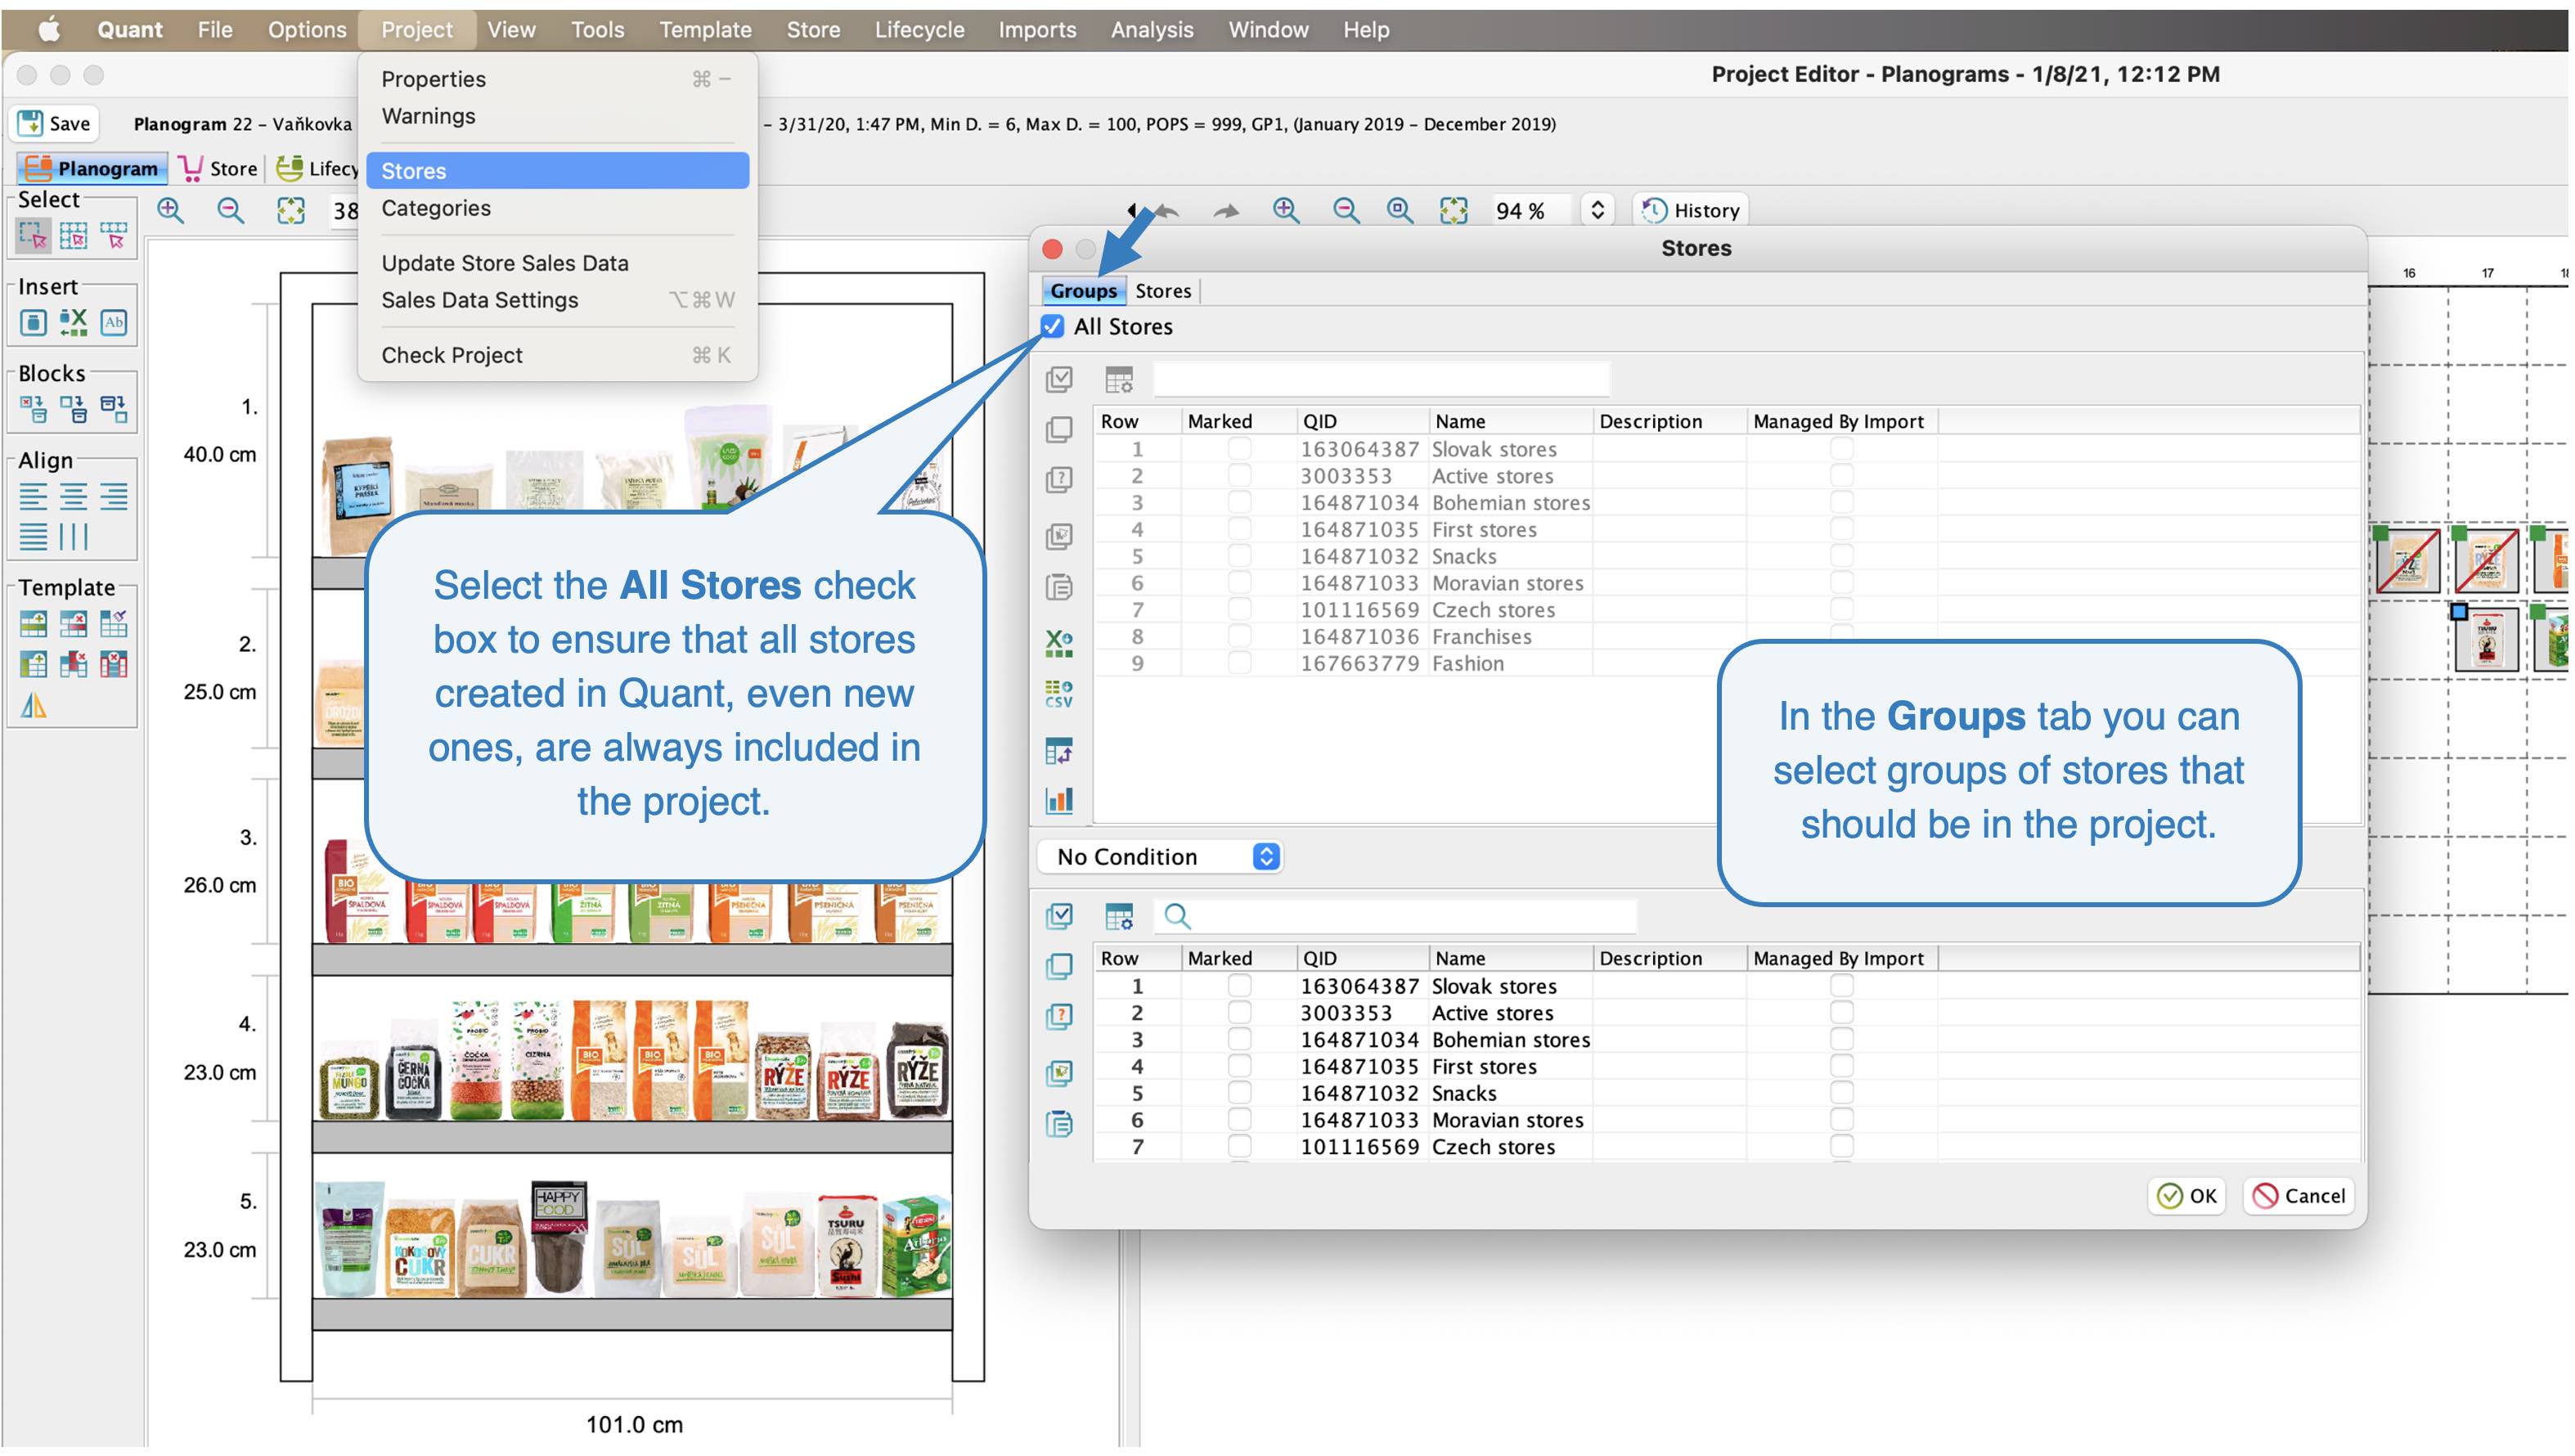
Task: Choose Categories in Project menu
Action: click(x=557, y=208)
